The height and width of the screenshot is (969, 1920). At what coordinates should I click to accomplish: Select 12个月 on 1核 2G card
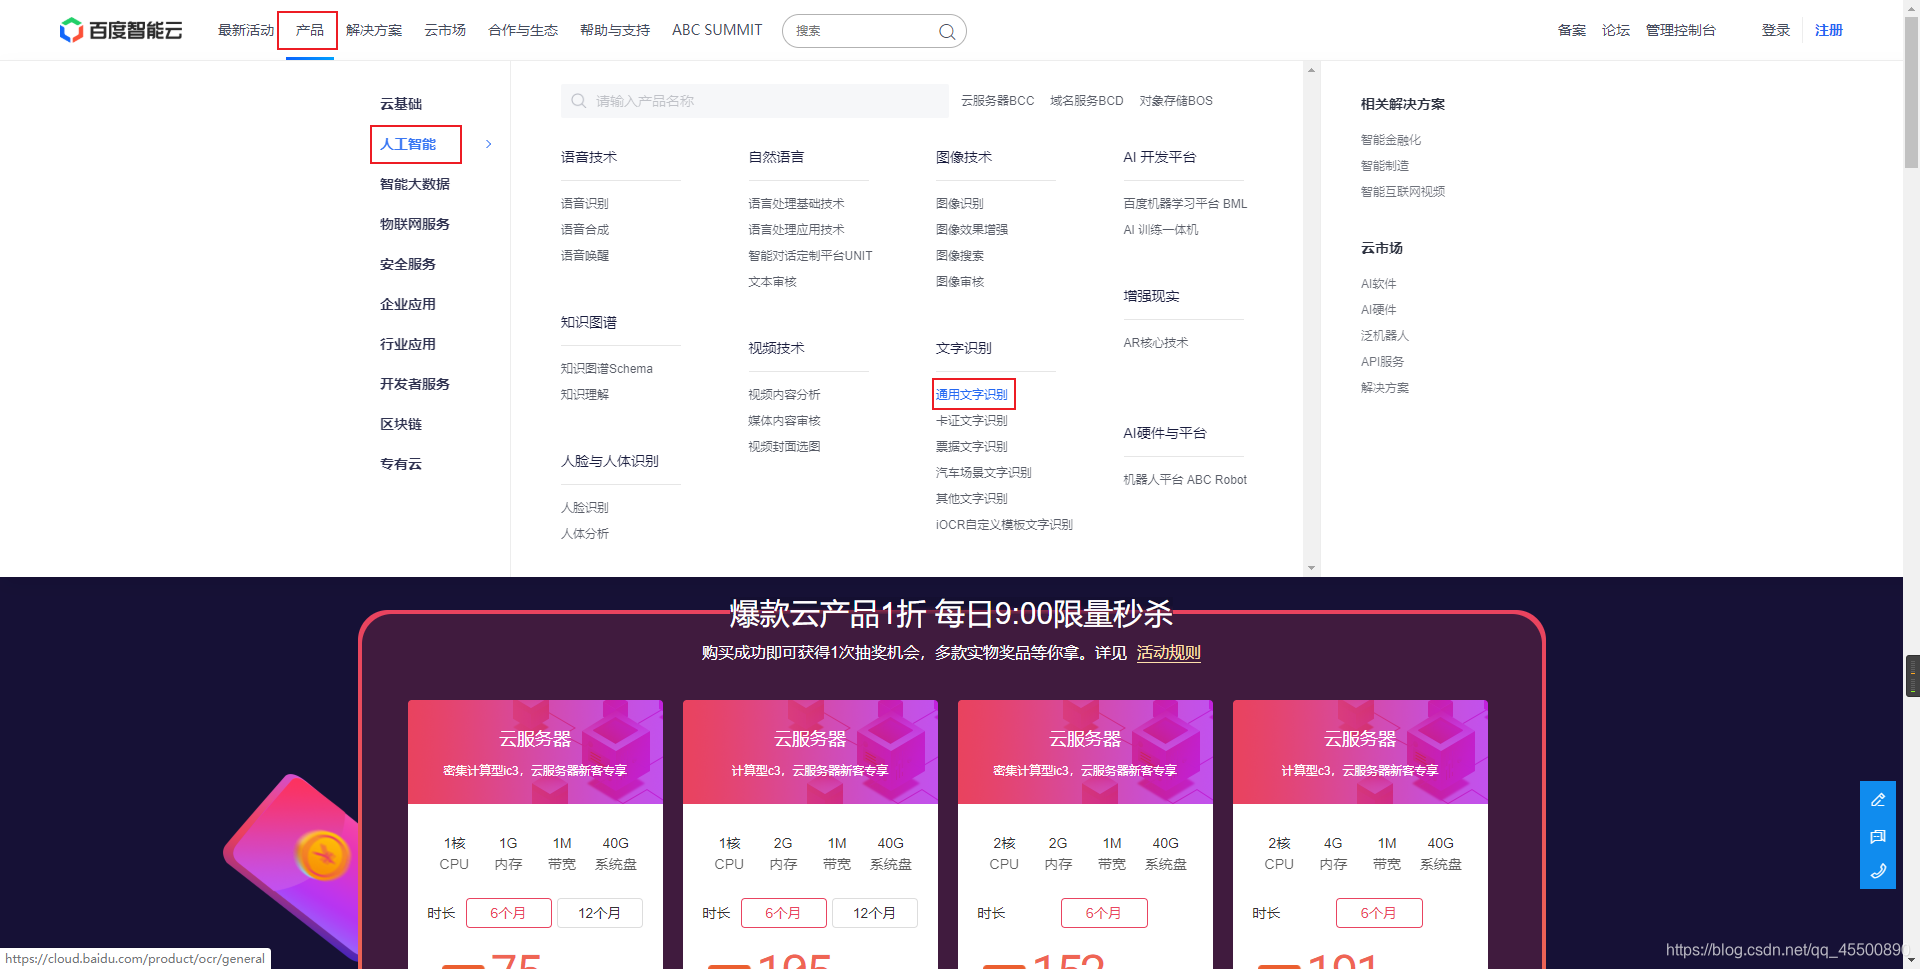(874, 913)
